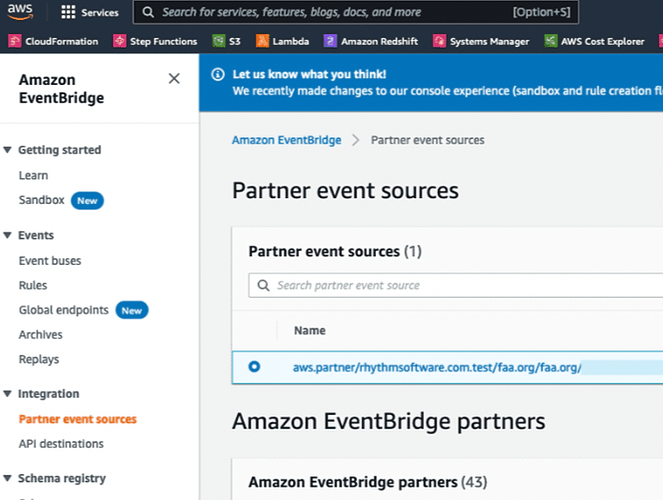Viewport: 663px width, 500px height.
Task: Select Partner event sources in sidebar
Action: click(78, 419)
